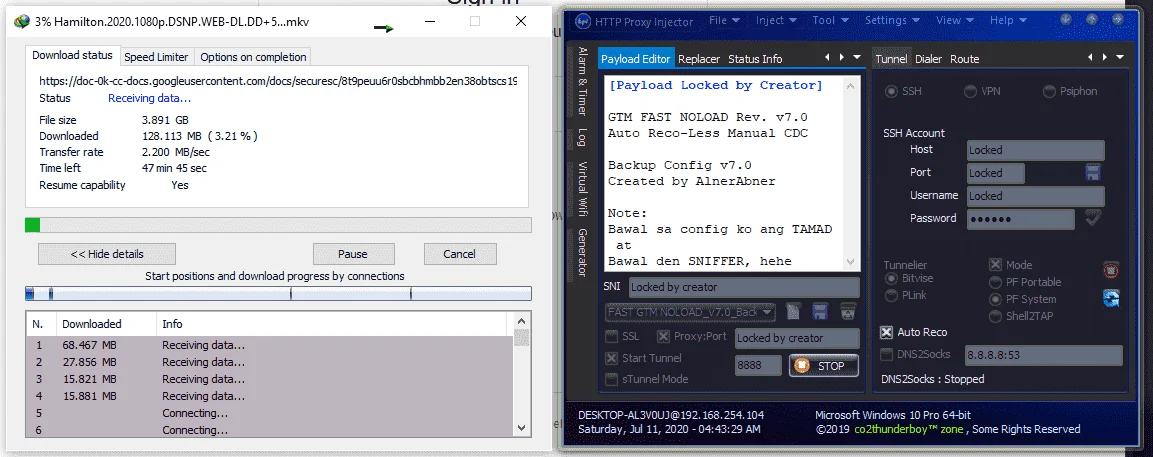This screenshot has height=457, width=1153.
Task: Cancel the Hamilton download
Action: tap(460, 254)
